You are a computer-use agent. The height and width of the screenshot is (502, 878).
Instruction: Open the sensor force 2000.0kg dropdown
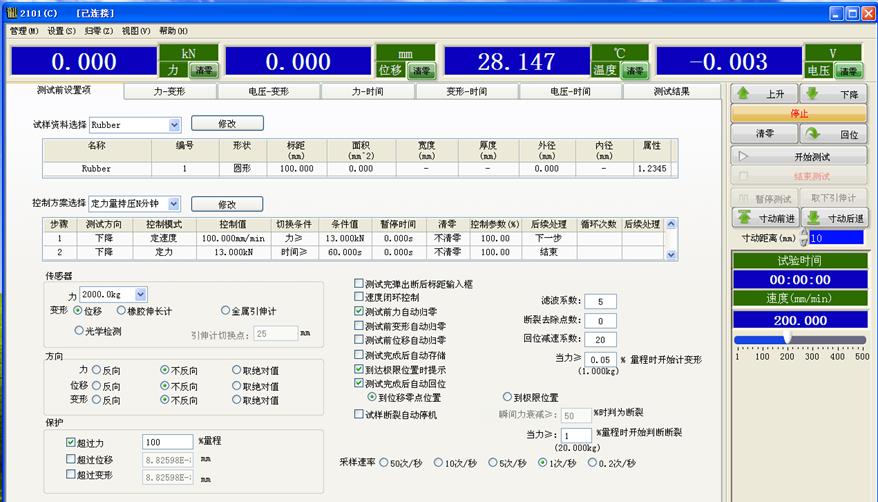[x=140, y=294]
